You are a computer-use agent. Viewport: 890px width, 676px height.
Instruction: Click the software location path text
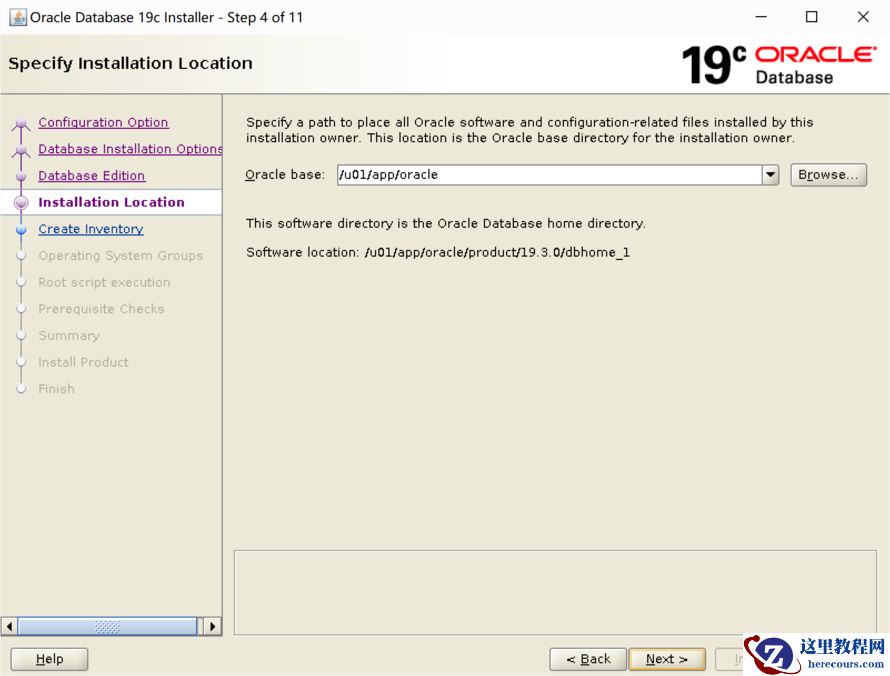[497, 253]
